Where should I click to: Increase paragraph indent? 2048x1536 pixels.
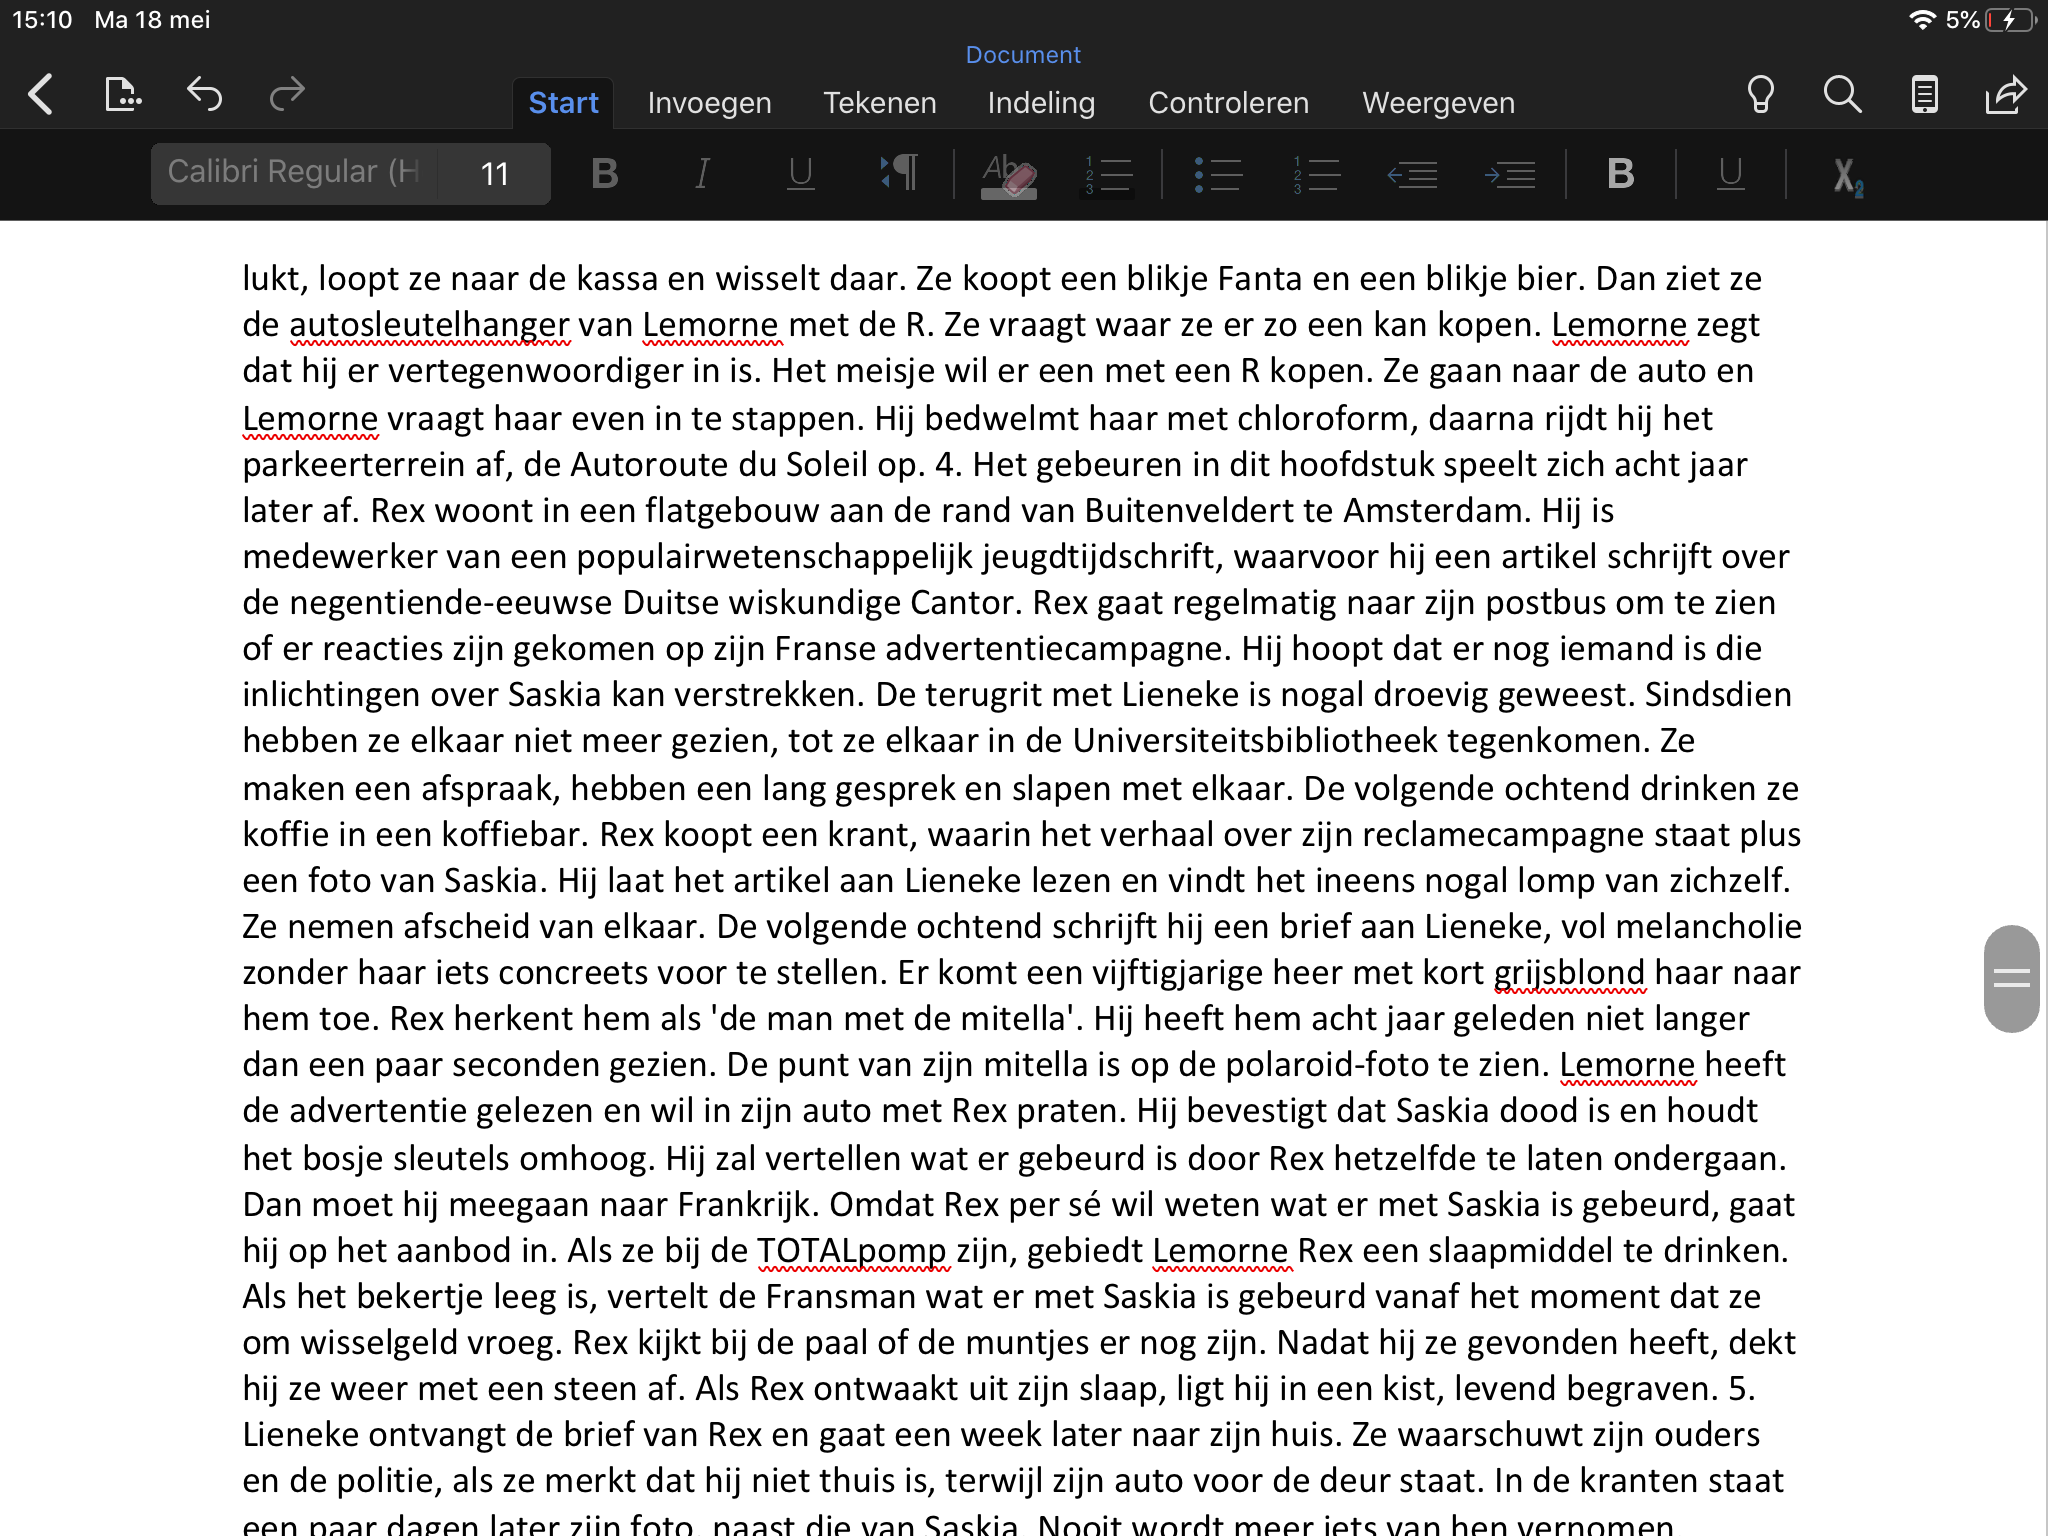[1510, 175]
